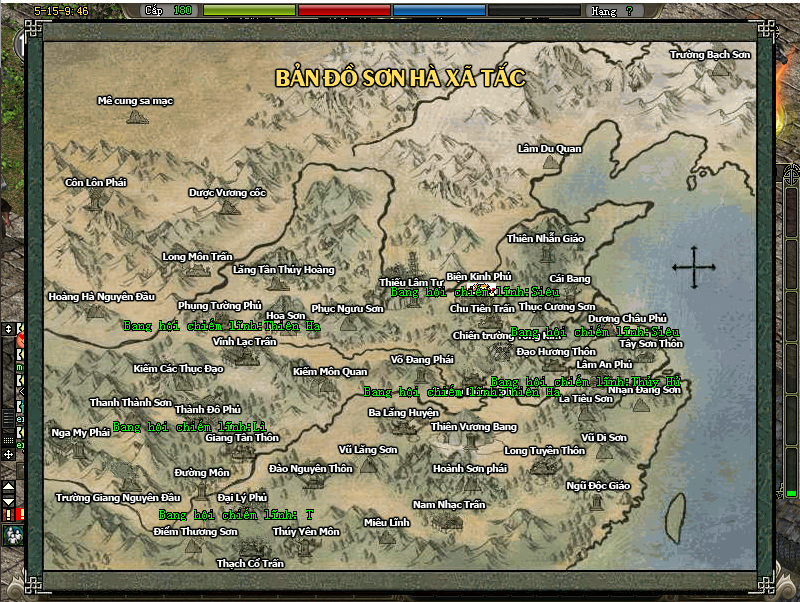The height and width of the screenshot is (602, 800).
Task: Click the Hạng rank indicator at top right
Action: pos(613,11)
